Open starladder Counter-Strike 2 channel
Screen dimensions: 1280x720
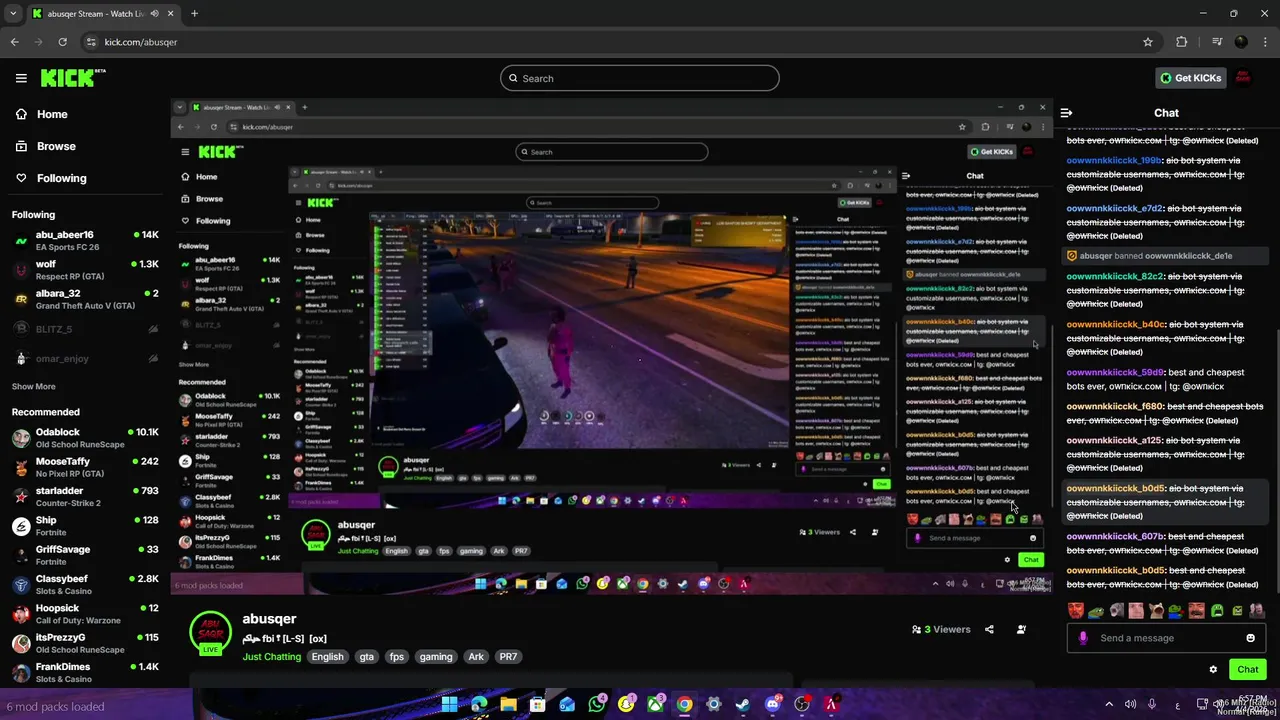(85, 496)
